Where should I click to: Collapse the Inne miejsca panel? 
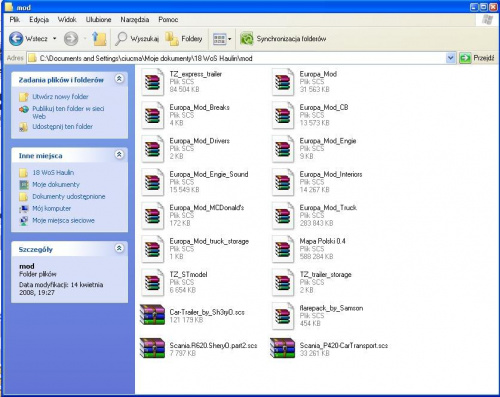[119, 155]
